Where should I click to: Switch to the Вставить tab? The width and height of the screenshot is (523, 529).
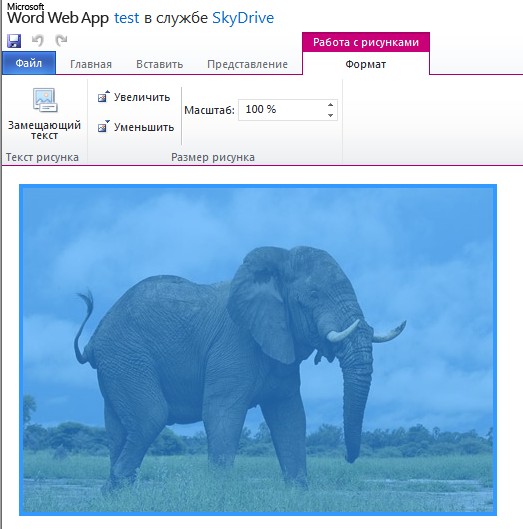tap(160, 64)
